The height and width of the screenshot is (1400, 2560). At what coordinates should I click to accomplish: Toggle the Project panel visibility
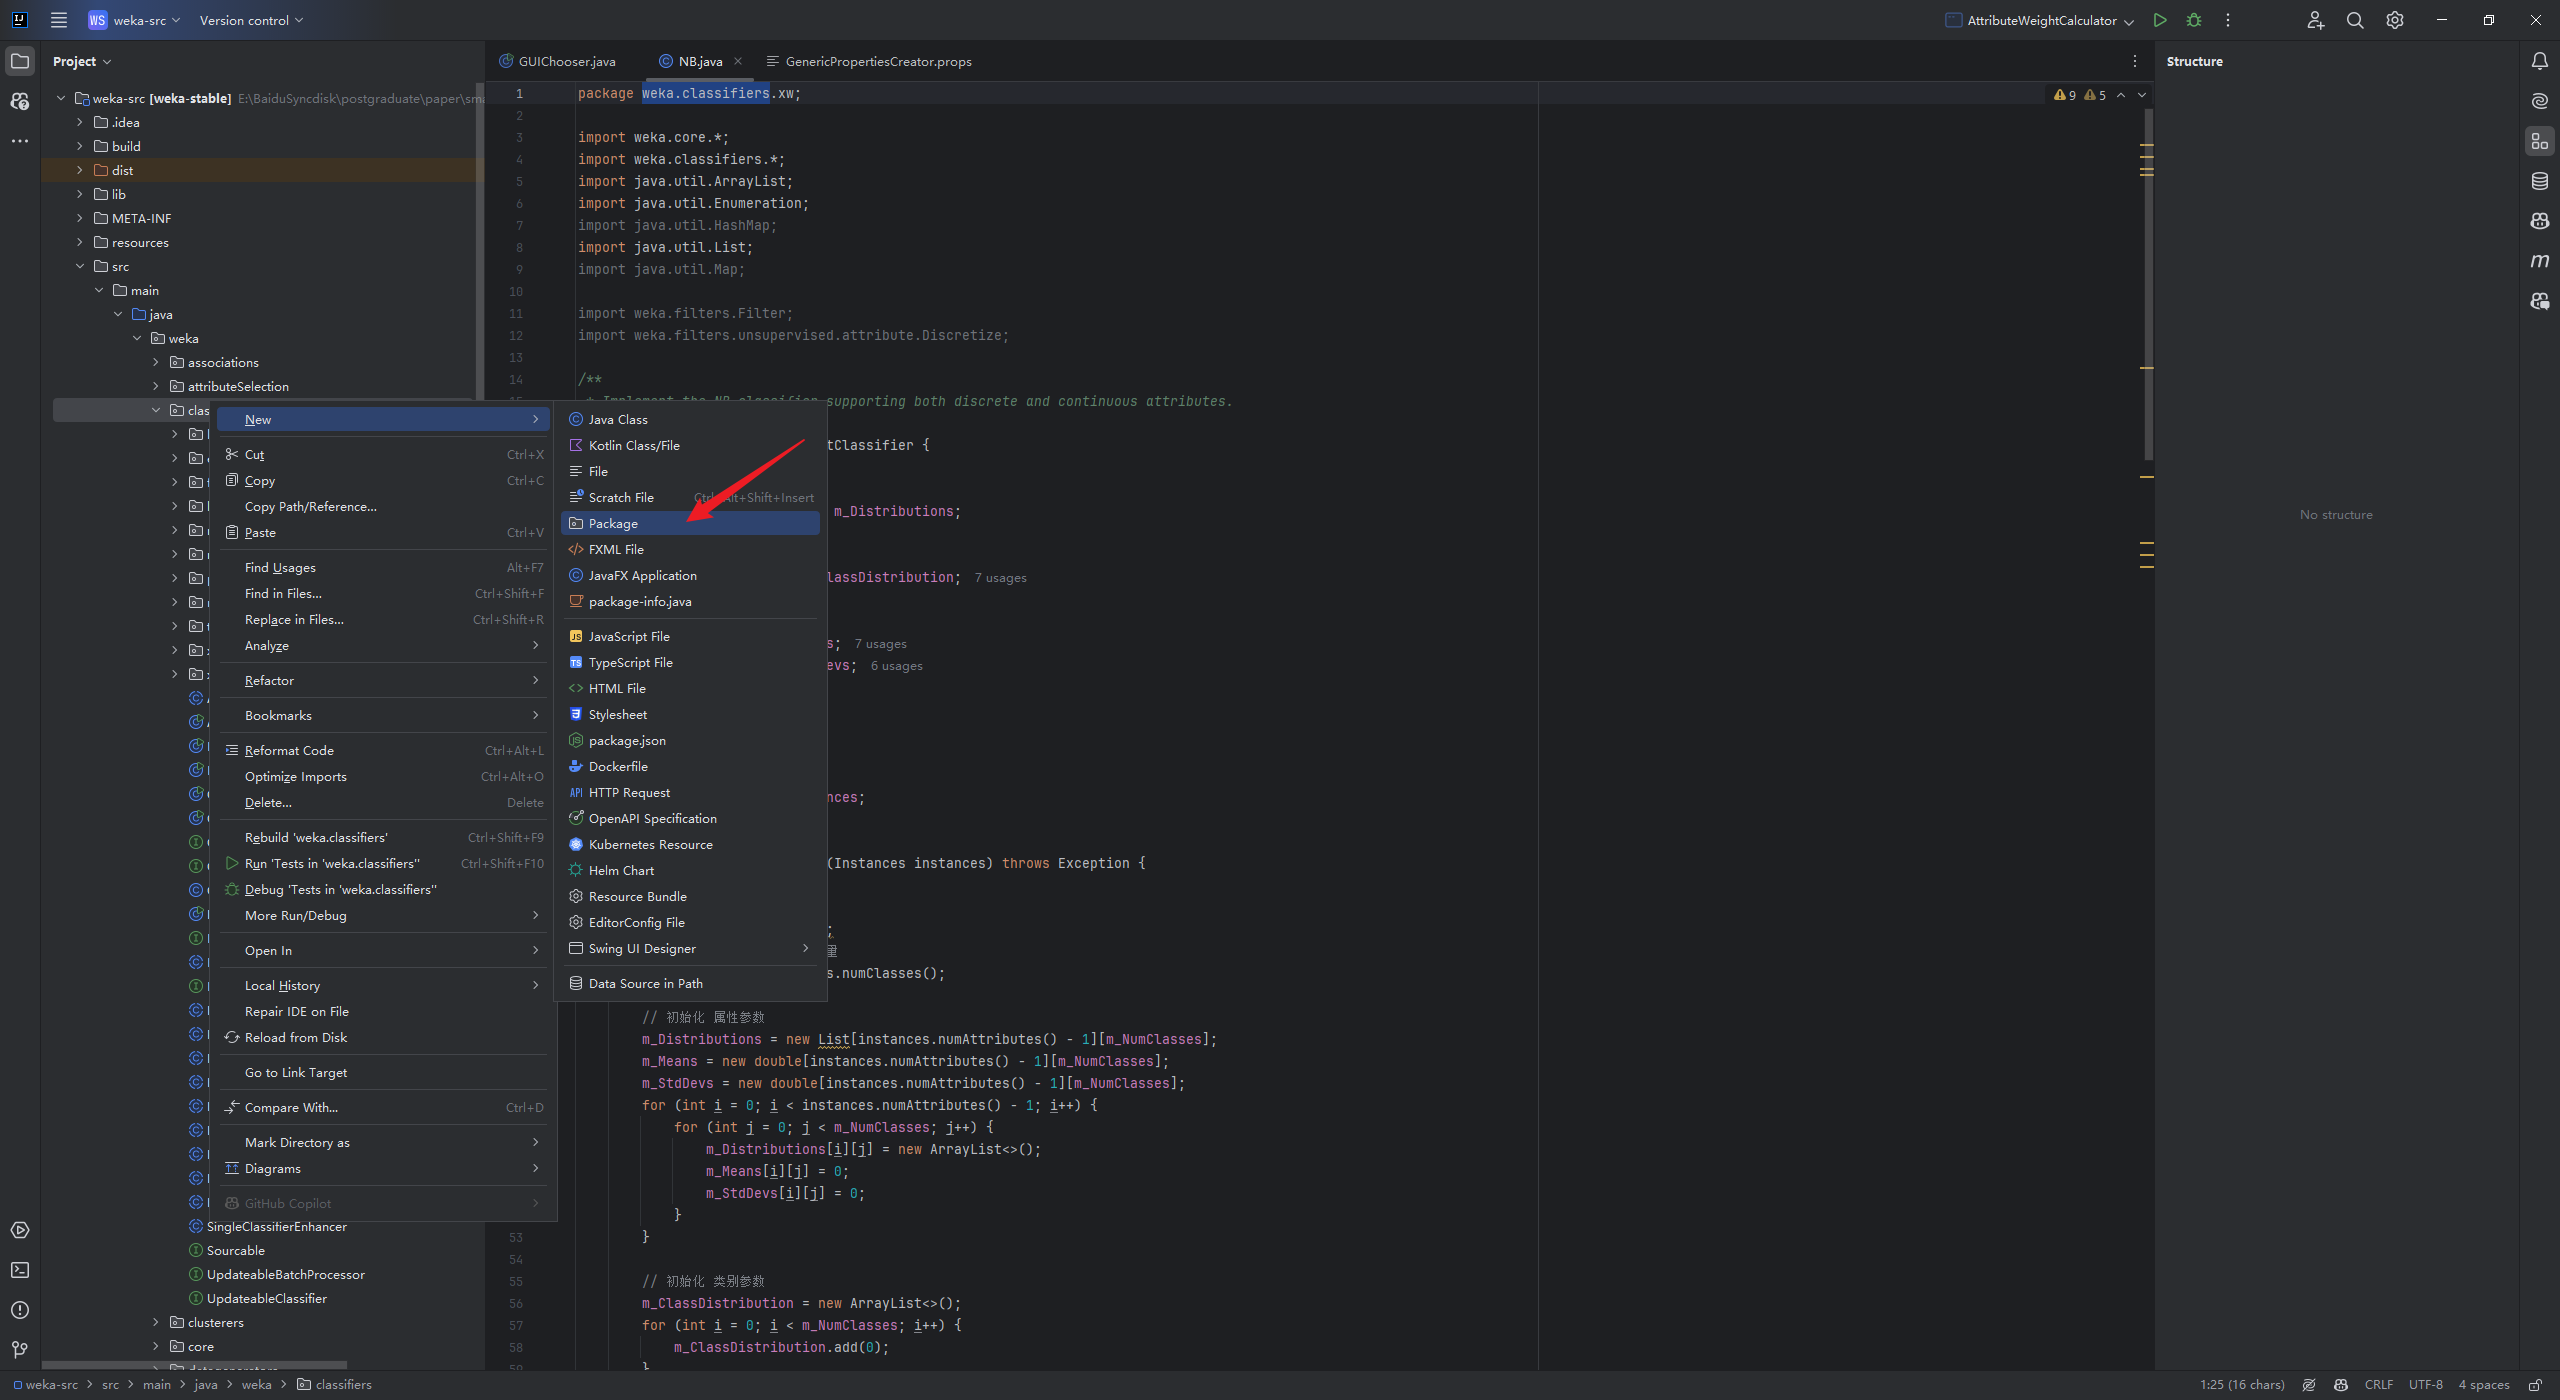[19, 59]
